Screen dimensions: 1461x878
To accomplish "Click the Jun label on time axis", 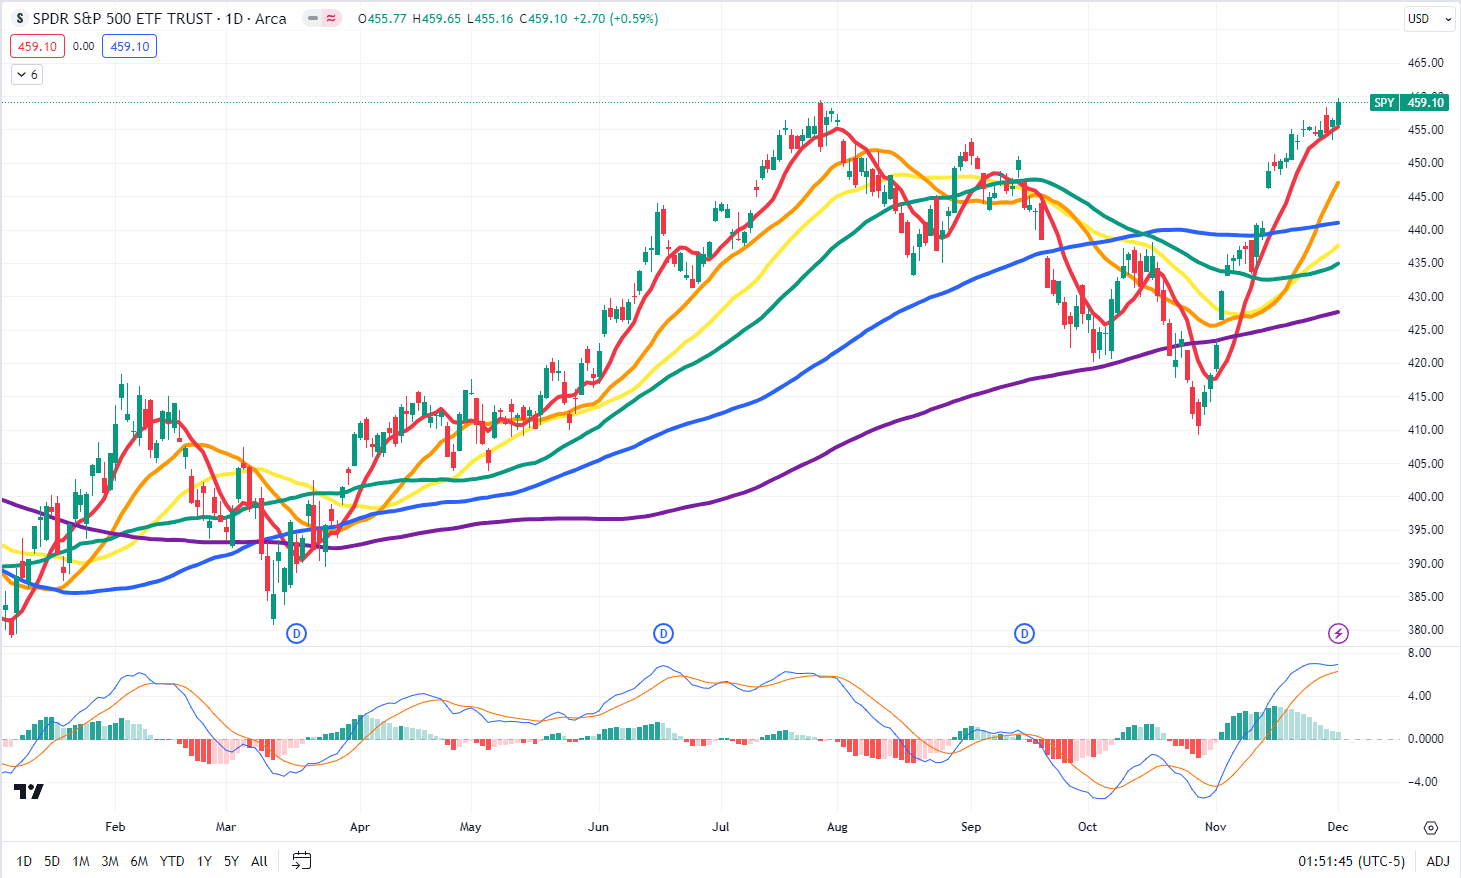I will 598,827.
